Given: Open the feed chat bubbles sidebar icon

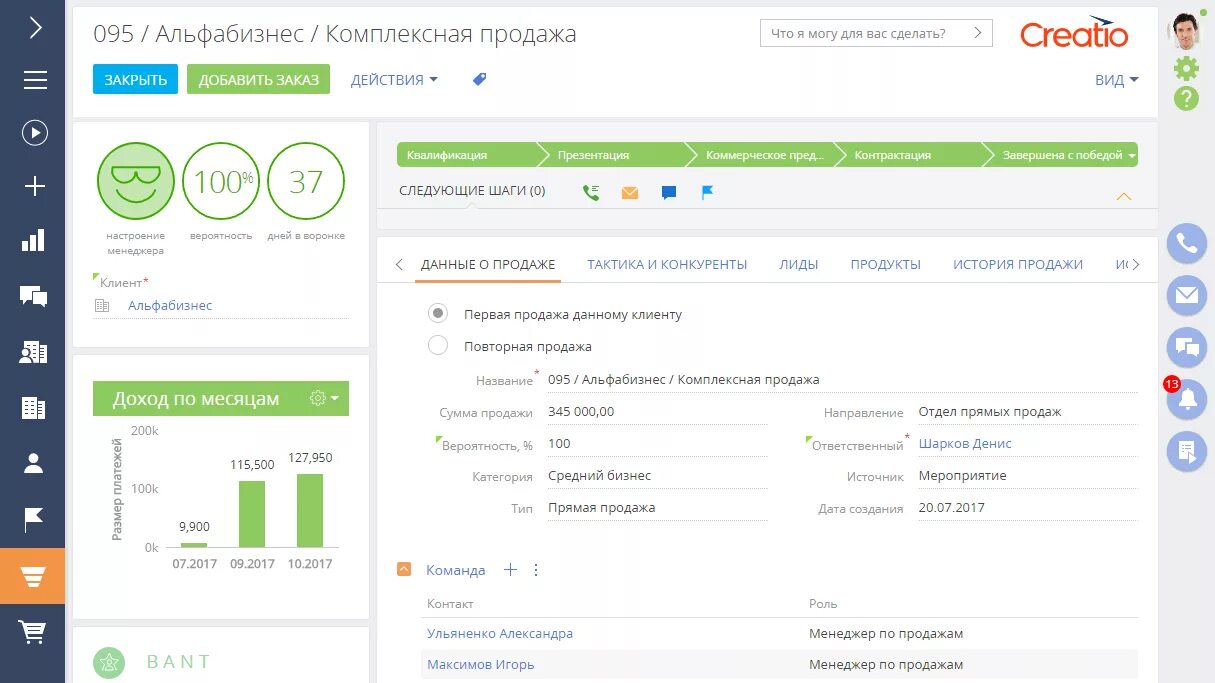Looking at the screenshot, I should [34, 296].
